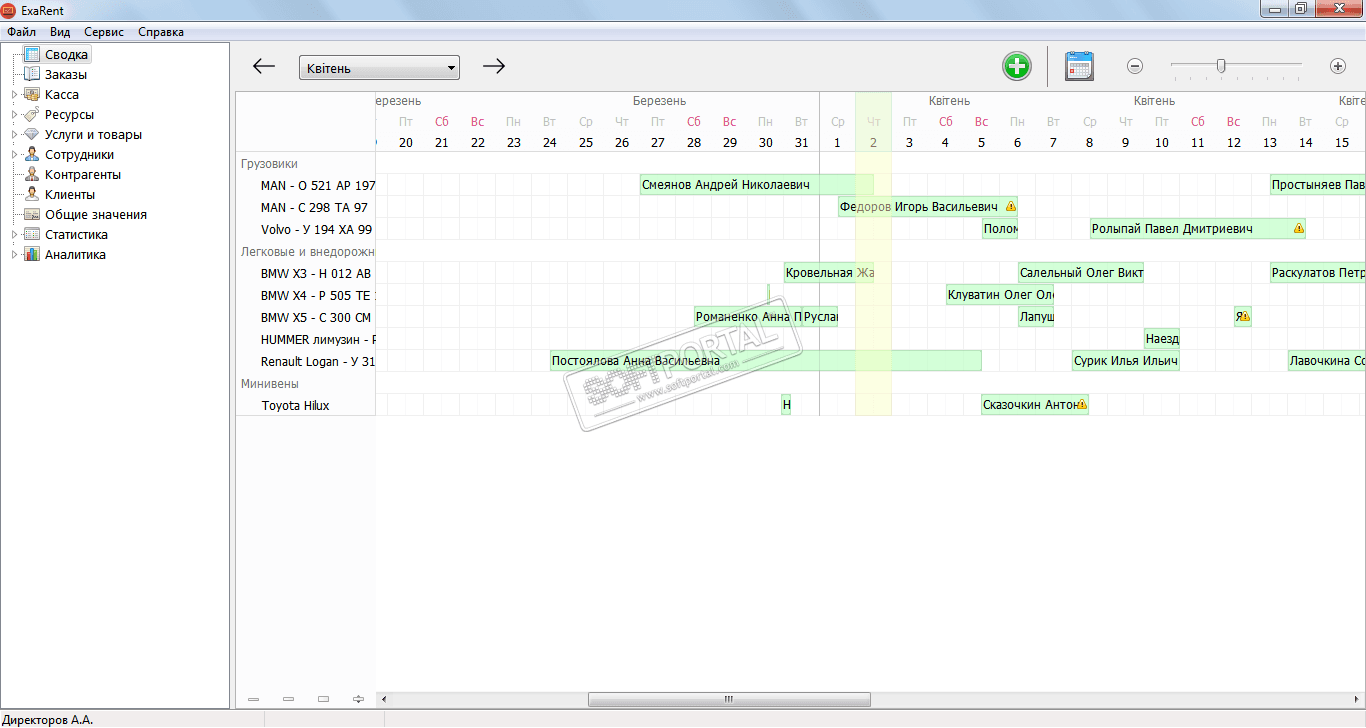Image resolution: width=1366 pixels, height=728 pixels.
Task: Open the Контрагенты contractor icon
Action: pyautogui.click(x=31, y=175)
